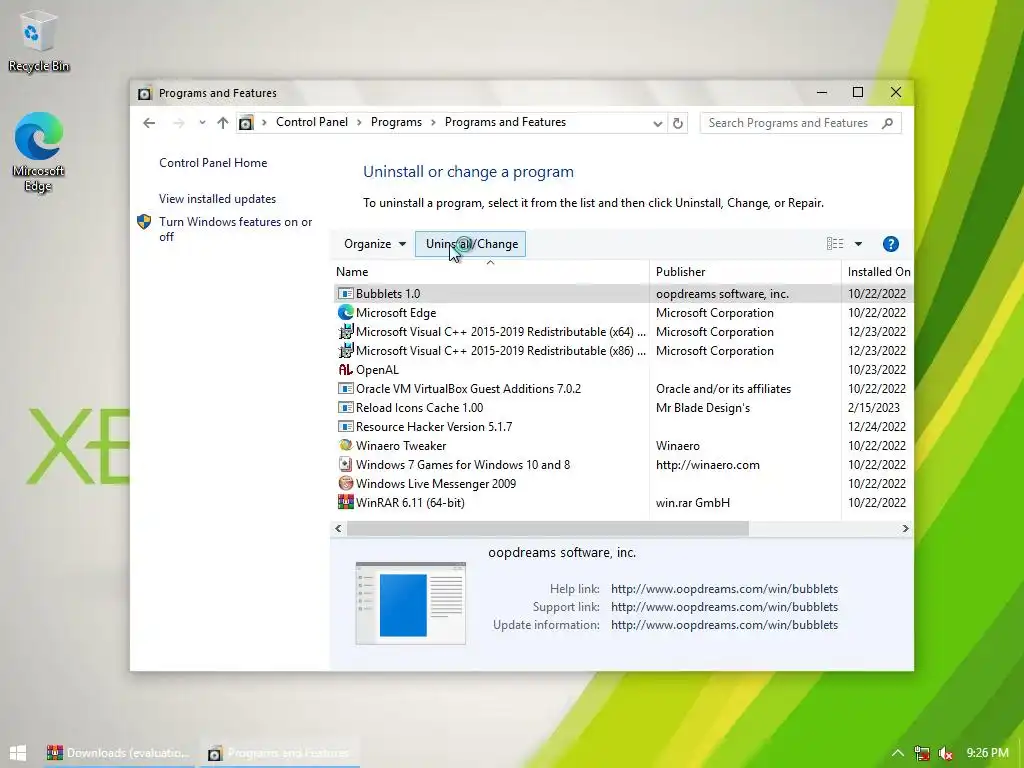Expand the chevron after Programs breadcrumb
1024x768 pixels.
coord(433,123)
